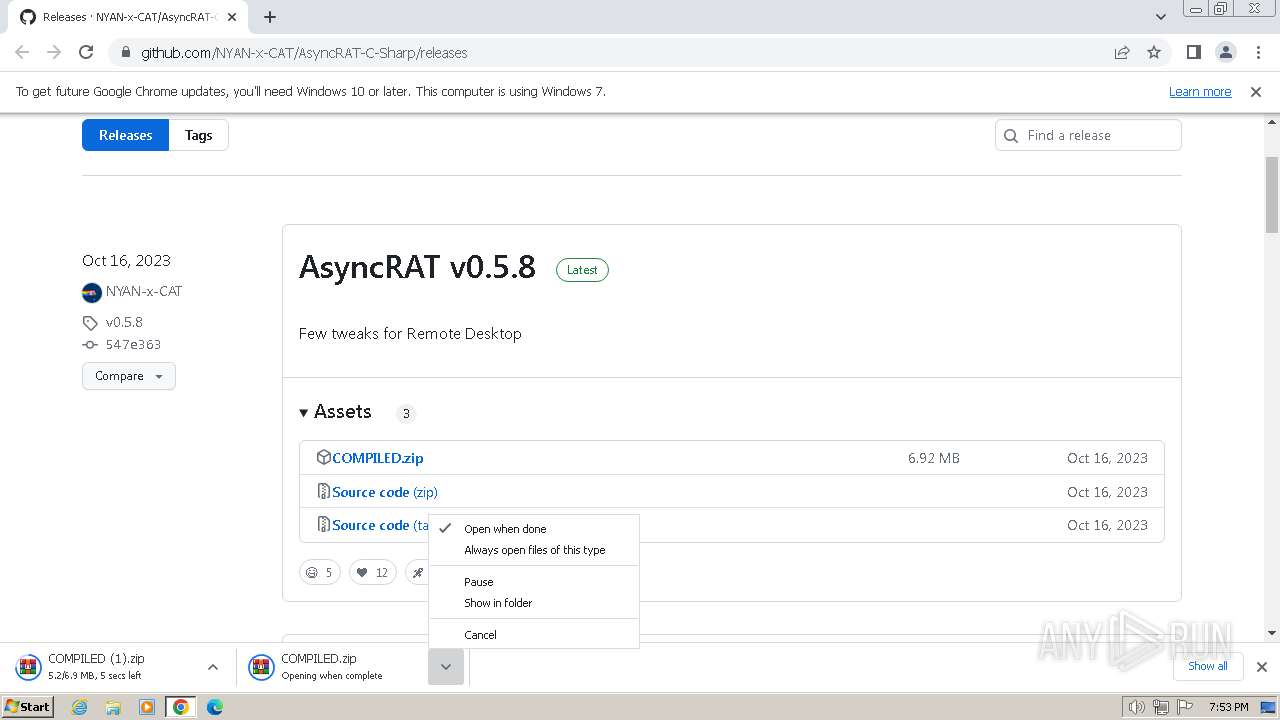Open the AsyncRAT v0.5.8 release title
Viewport: 1280px width, 720px height.
(x=417, y=267)
